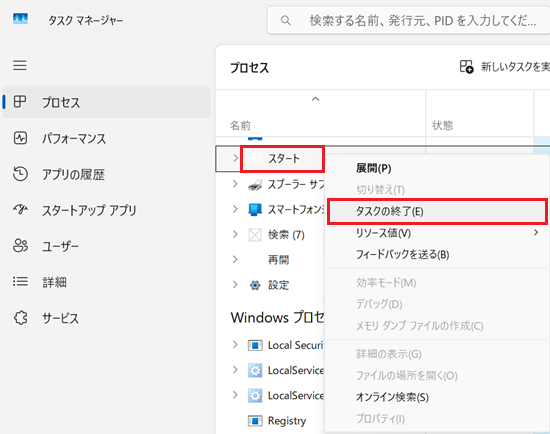
Task: Expand the 検索 (7) process group
Action: pos(235,234)
